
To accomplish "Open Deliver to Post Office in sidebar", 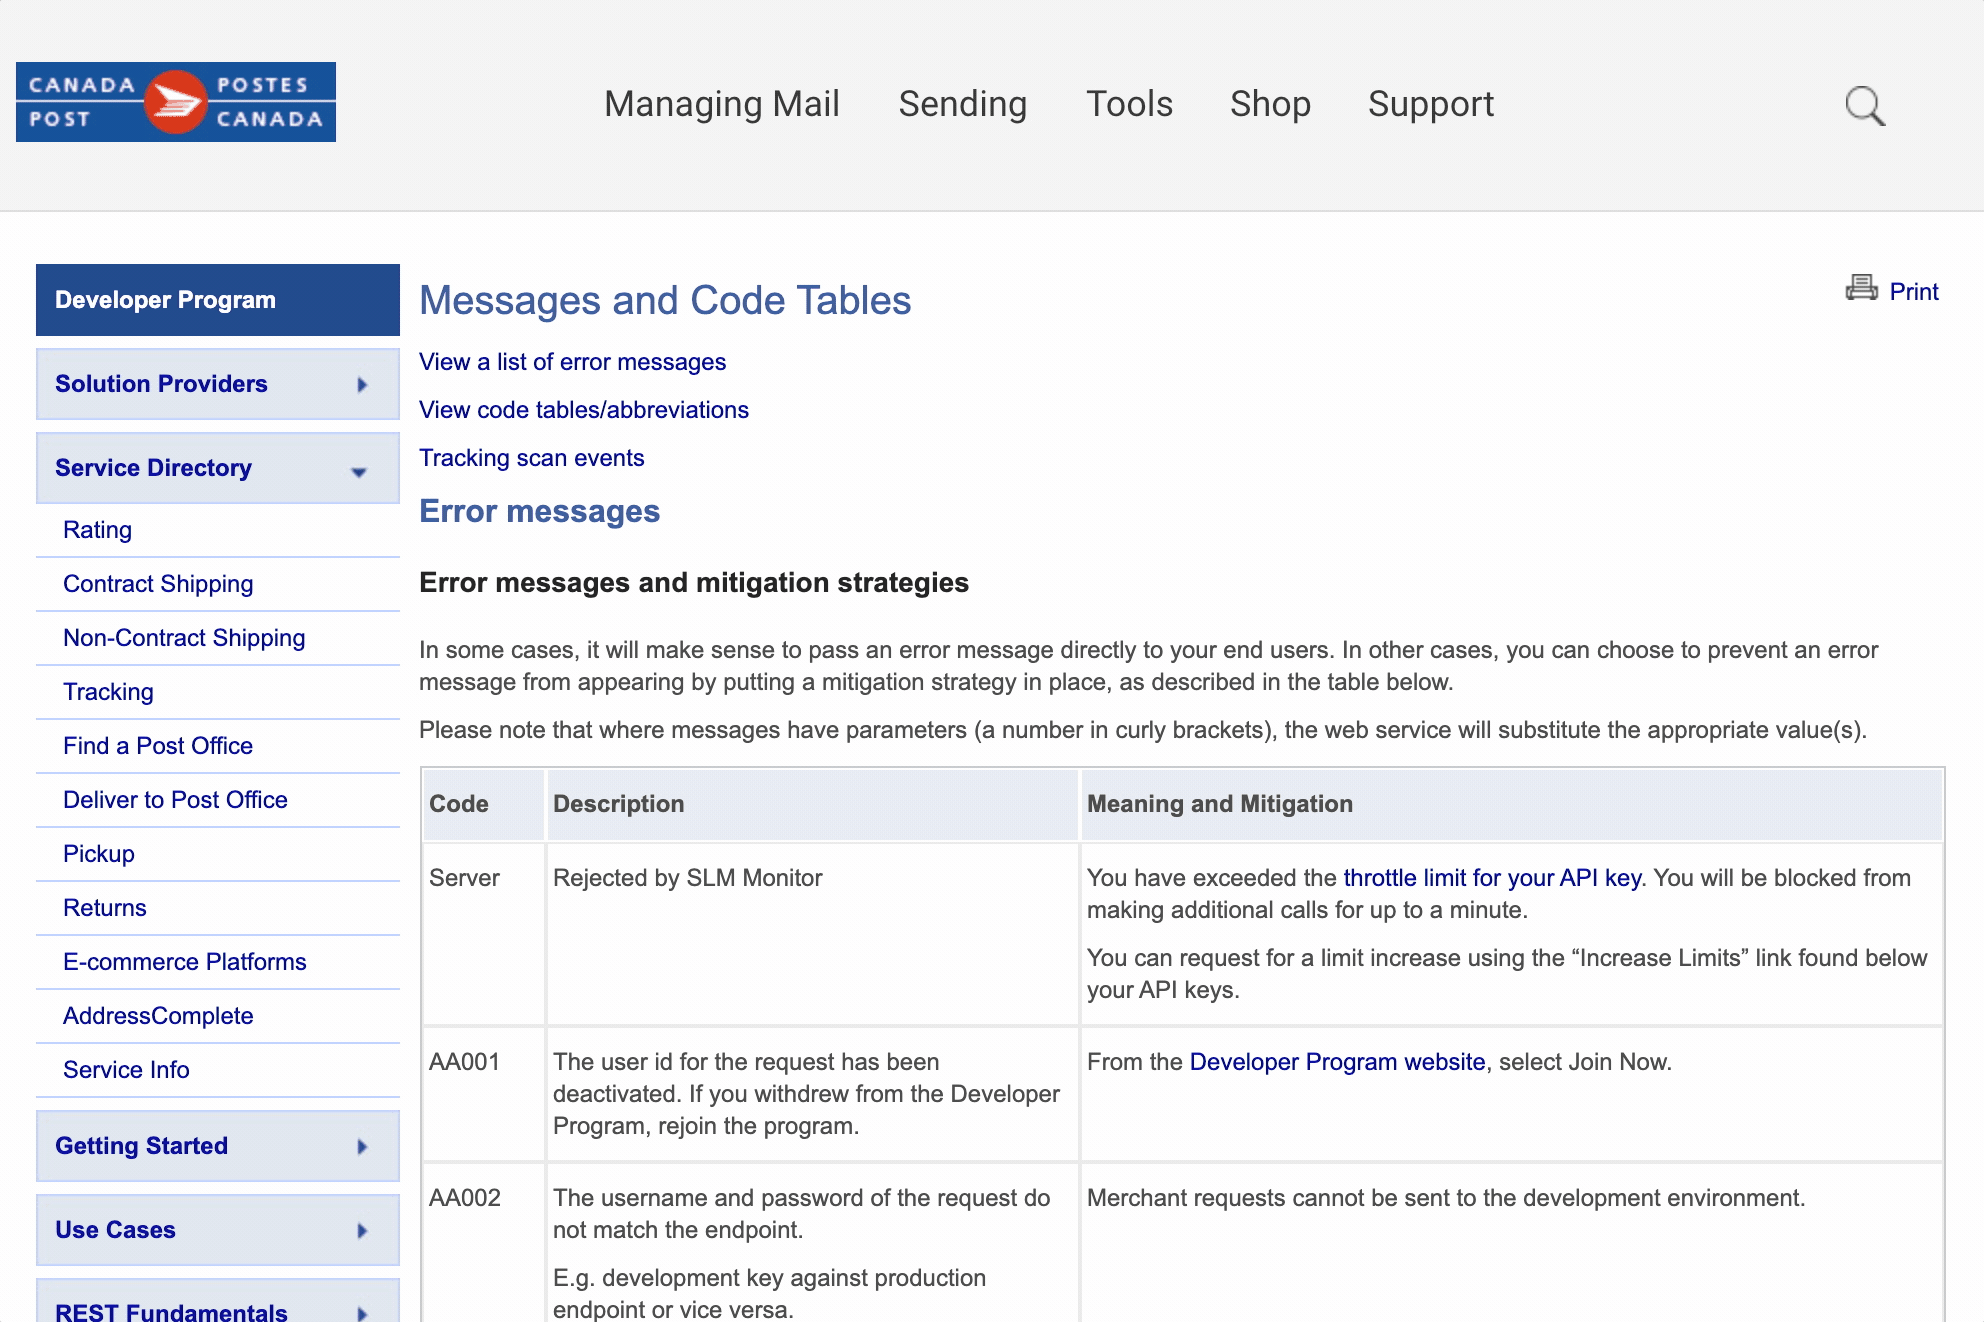I will tap(175, 800).
